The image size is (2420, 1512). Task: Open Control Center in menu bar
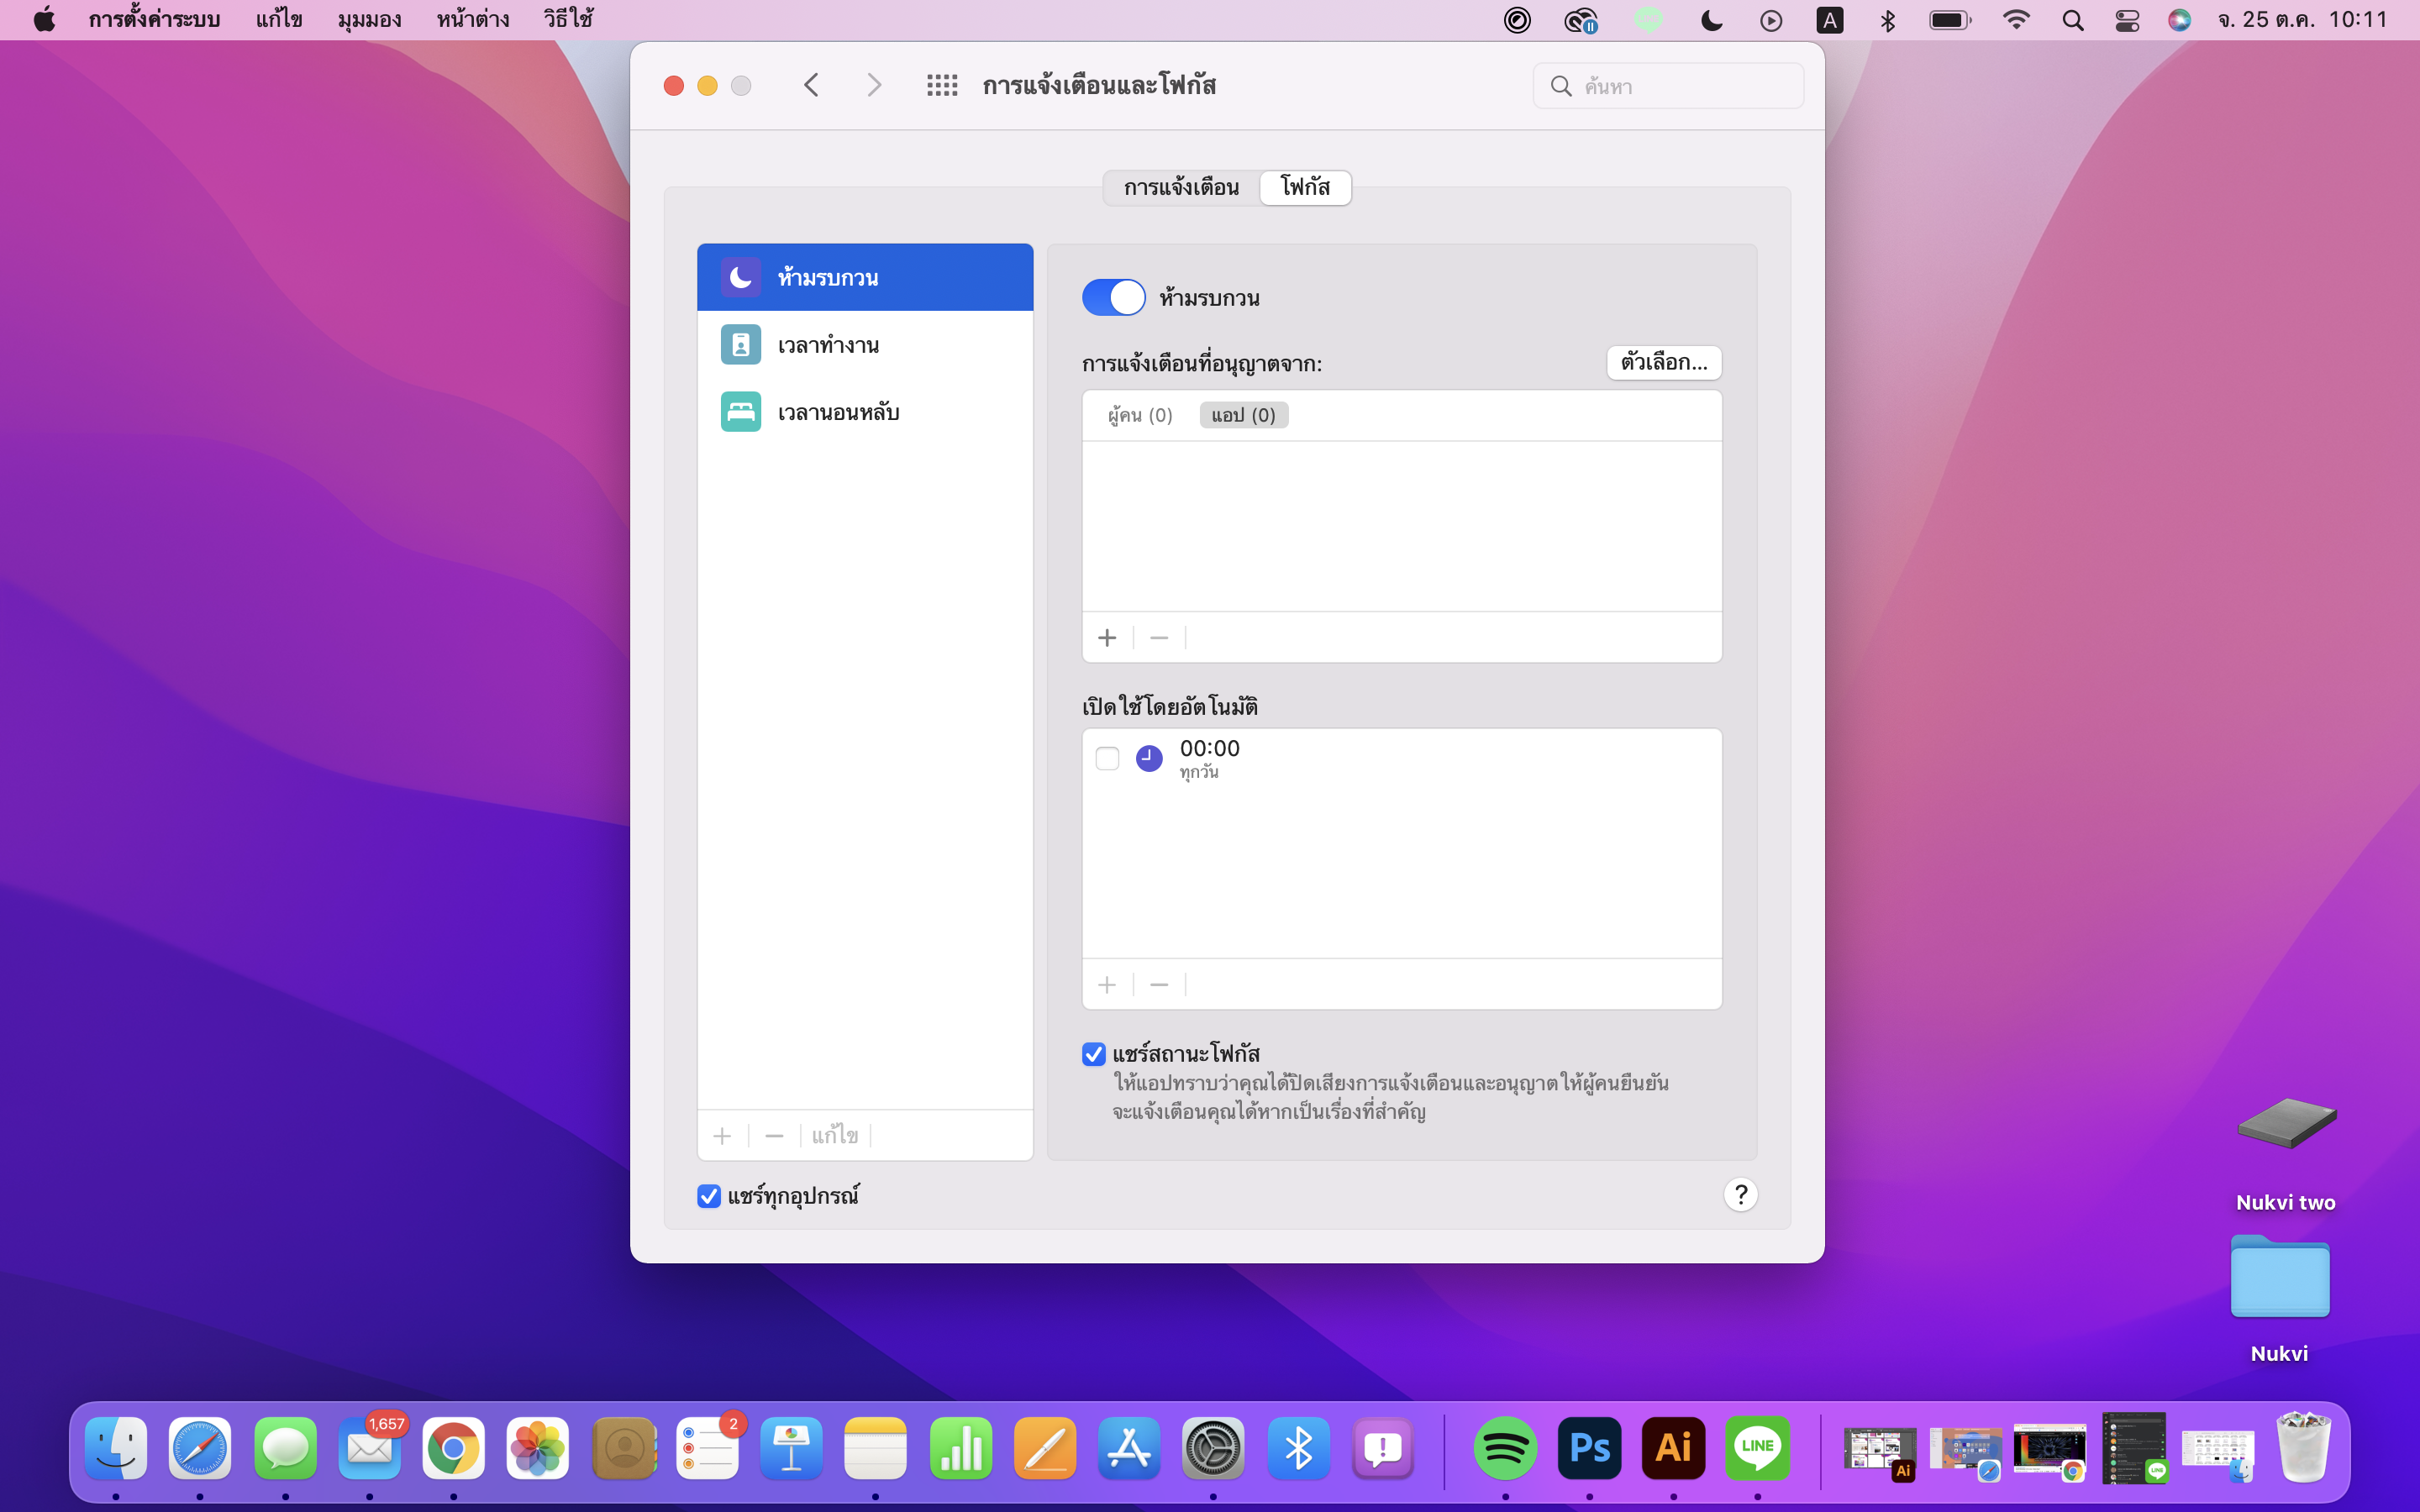[2127, 21]
